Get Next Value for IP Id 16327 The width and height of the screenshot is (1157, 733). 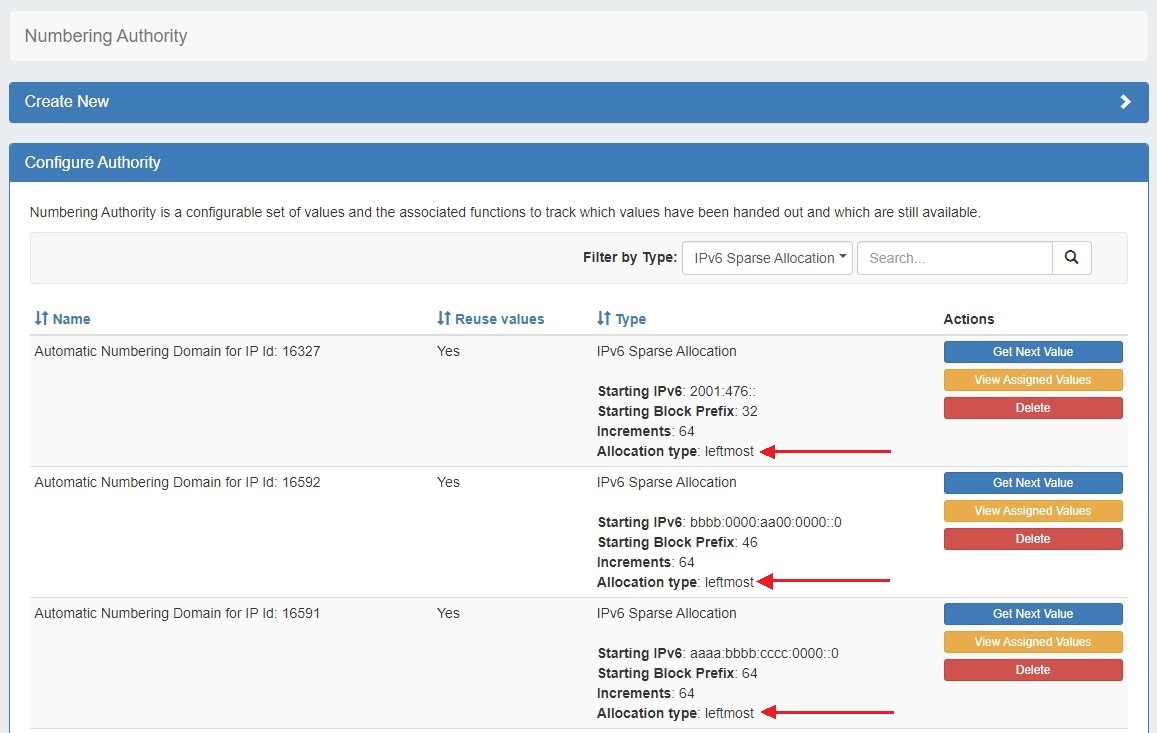tap(1032, 352)
